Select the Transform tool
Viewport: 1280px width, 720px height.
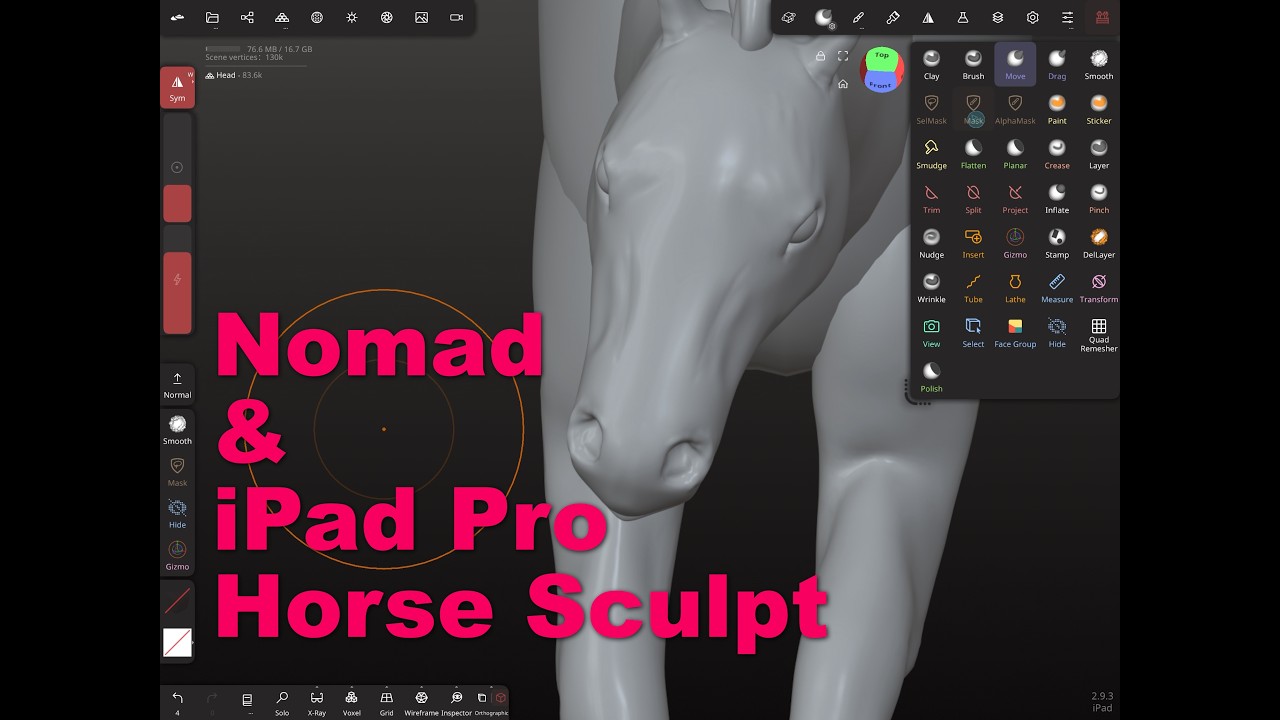click(1099, 289)
